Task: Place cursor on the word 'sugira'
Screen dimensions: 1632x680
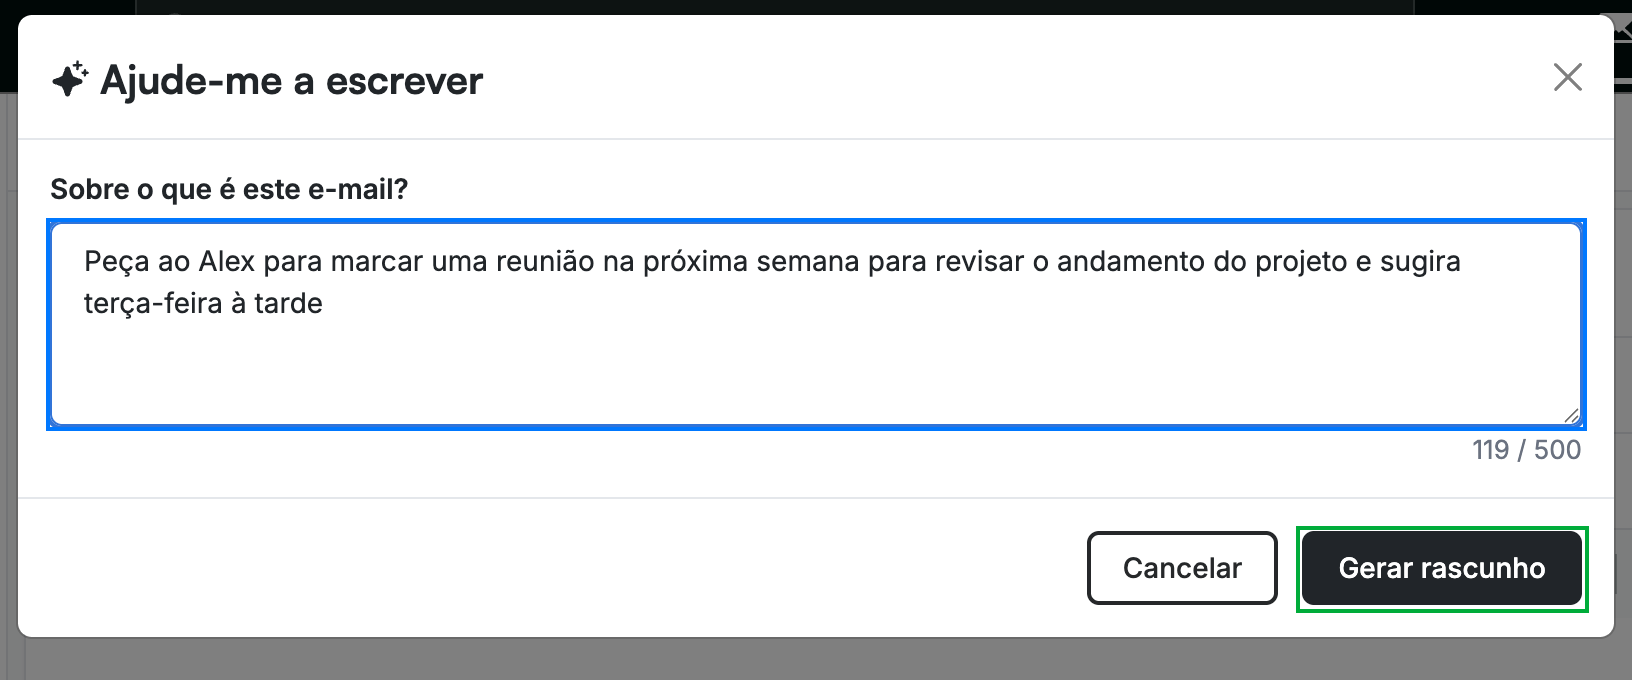Action: pyautogui.click(x=1420, y=262)
